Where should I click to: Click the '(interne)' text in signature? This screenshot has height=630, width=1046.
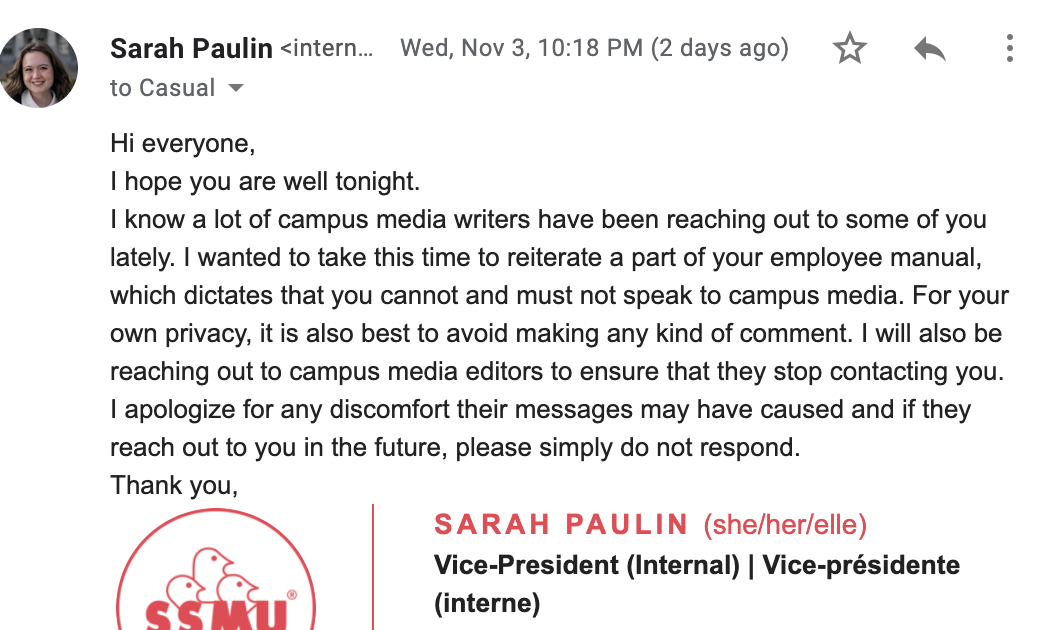click(487, 603)
